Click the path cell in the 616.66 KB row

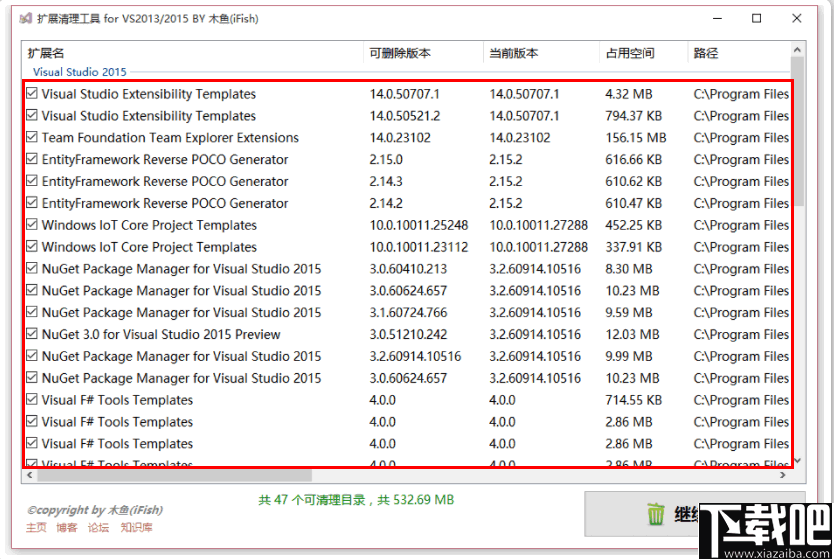point(741,160)
